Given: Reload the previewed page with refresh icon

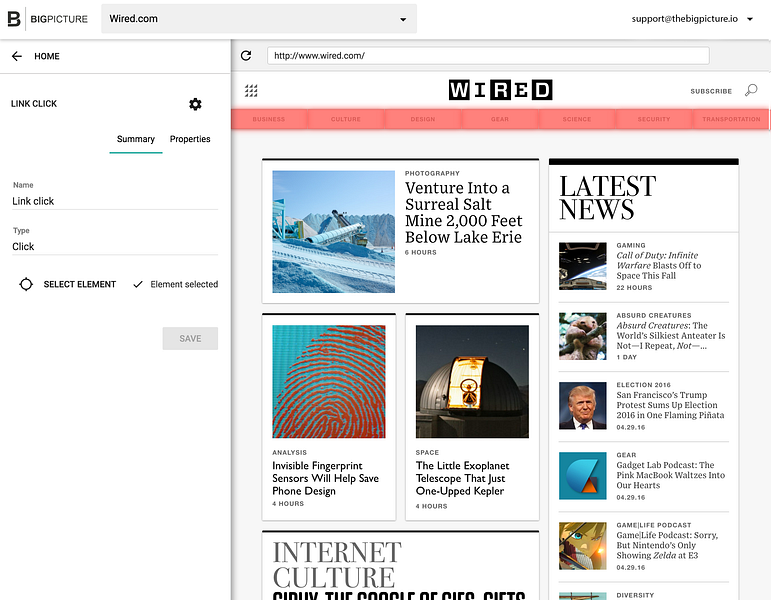Looking at the screenshot, I should point(246,56).
